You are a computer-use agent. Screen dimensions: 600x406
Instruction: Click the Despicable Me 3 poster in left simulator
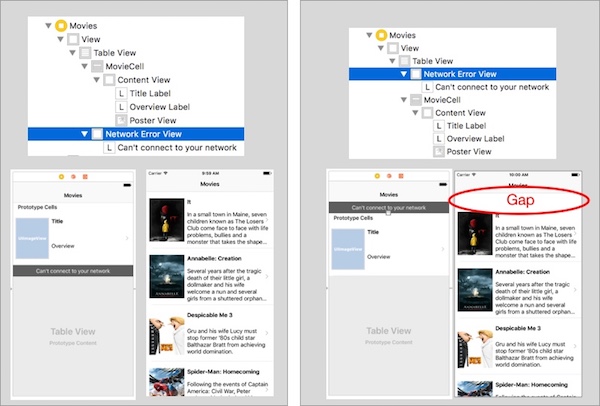166,333
